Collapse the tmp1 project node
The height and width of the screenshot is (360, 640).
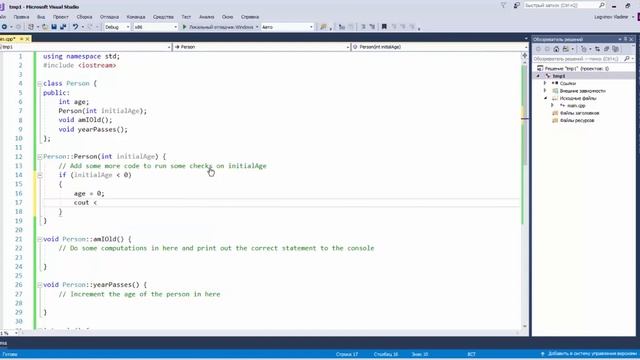[x=538, y=76]
